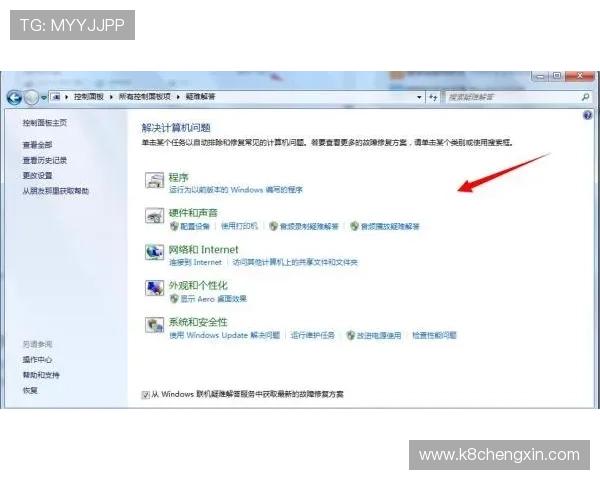
Task: Open the 系统和安全性 heading
Action: pyautogui.click(x=198, y=322)
